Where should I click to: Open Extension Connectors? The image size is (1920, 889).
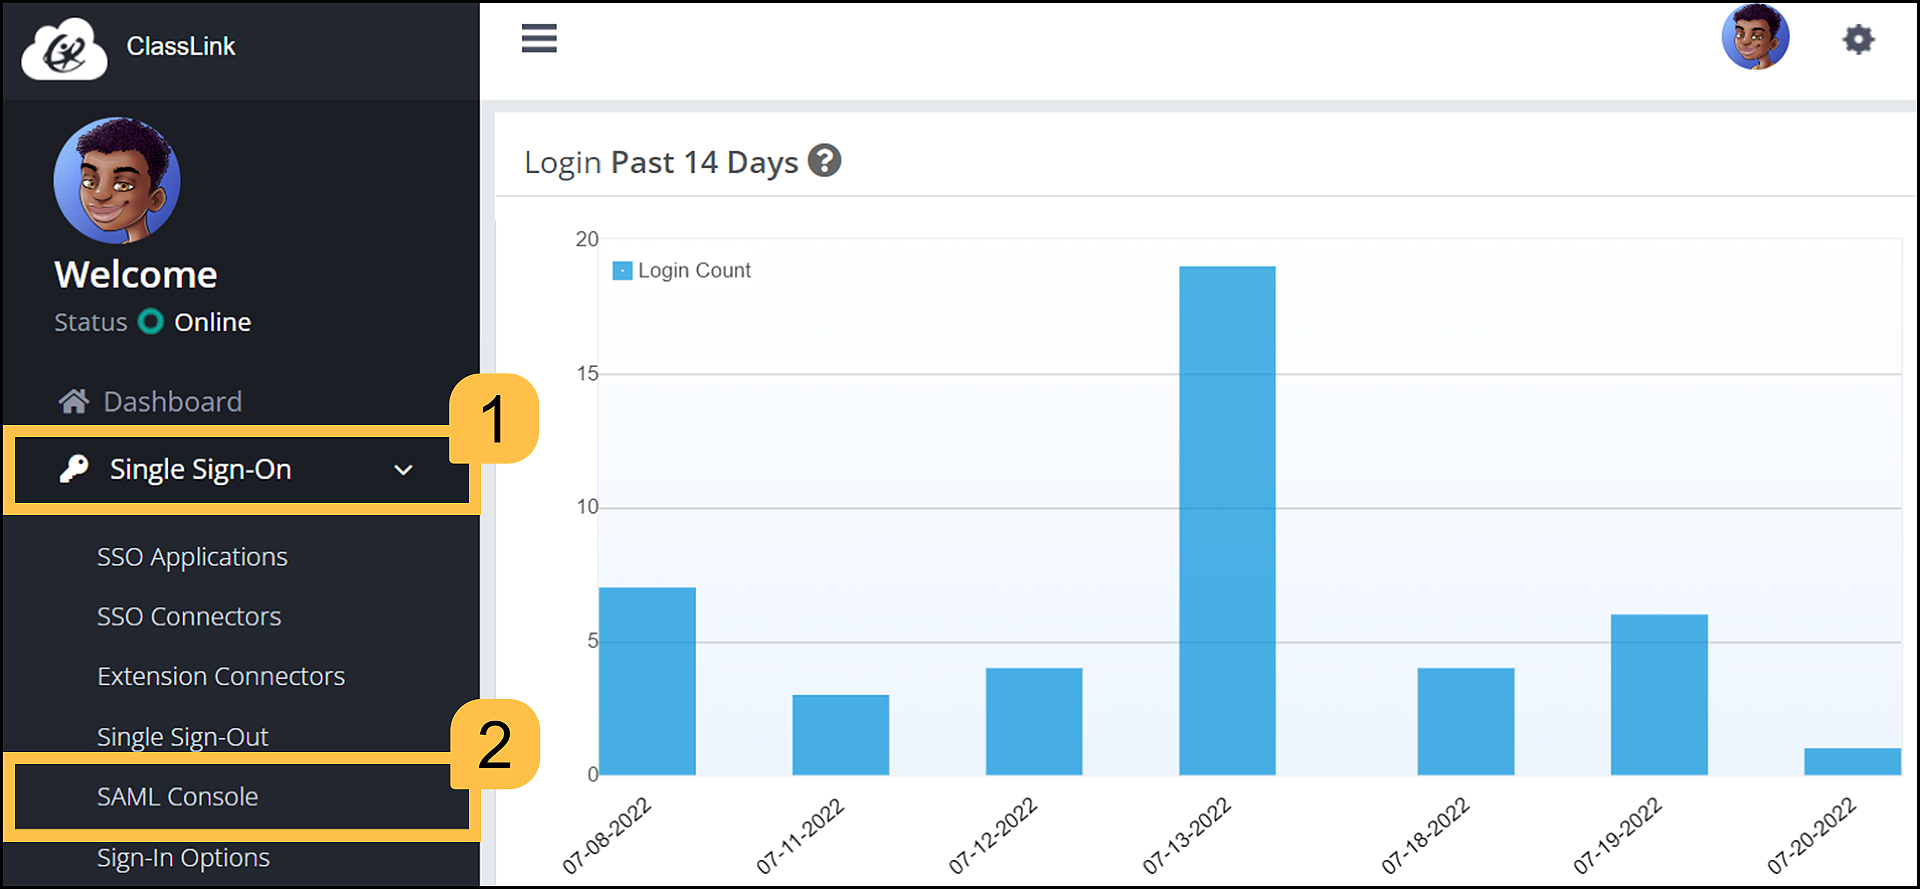pyautogui.click(x=221, y=677)
